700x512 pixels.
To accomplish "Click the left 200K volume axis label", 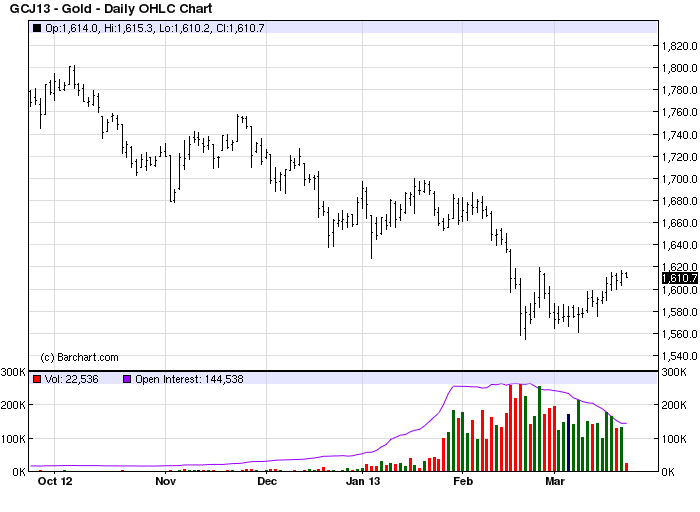I will tap(13, 405).
